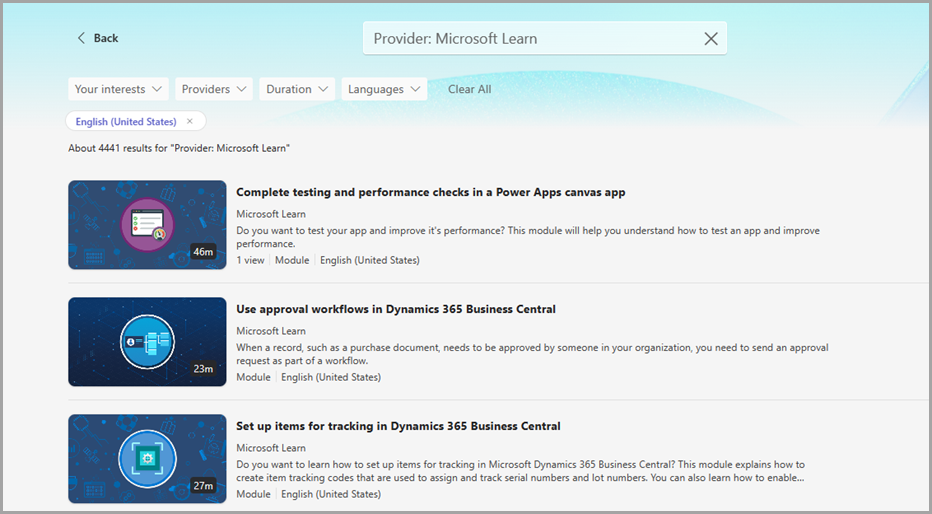Open the Power Apps canvas app testing thumbnail
The image size is (932, 514).
pos(147,225)
